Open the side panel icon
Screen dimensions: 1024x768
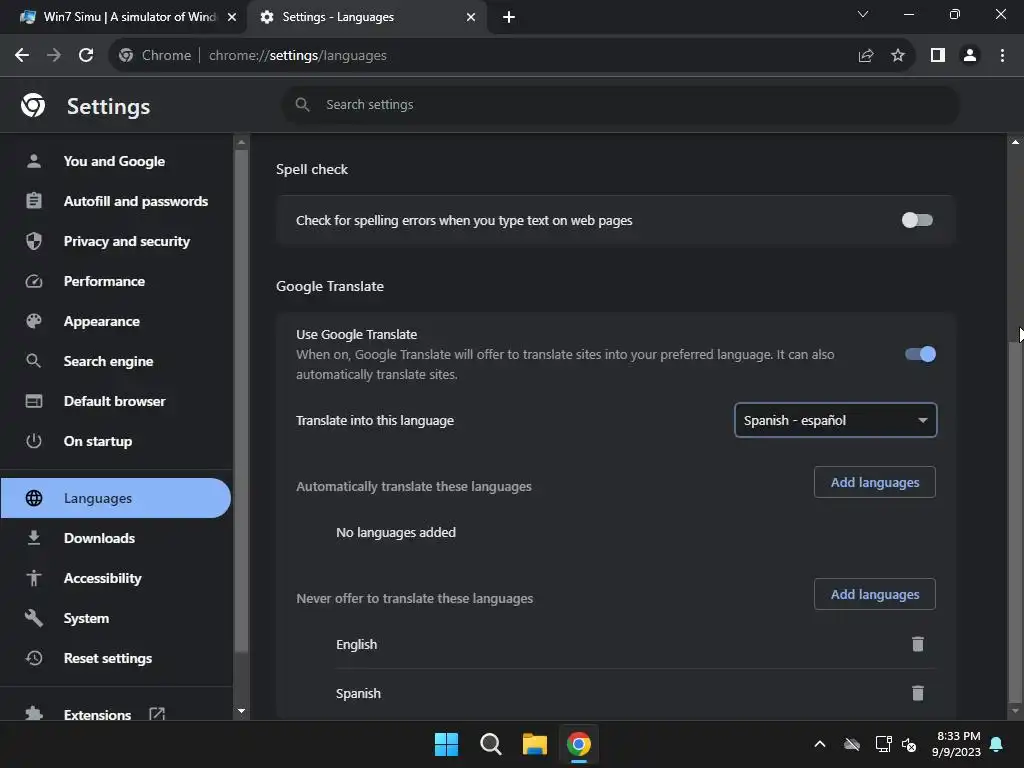coord(938,56)
